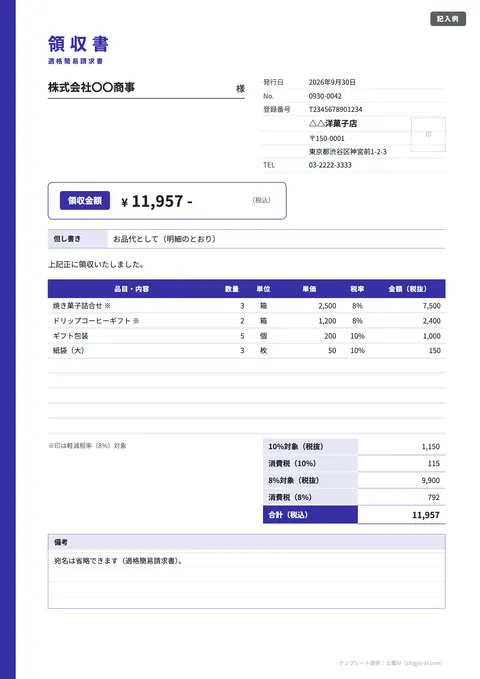Click quantity 5 in ギフト包装 row
480x679 pixels.
[242, 336]
